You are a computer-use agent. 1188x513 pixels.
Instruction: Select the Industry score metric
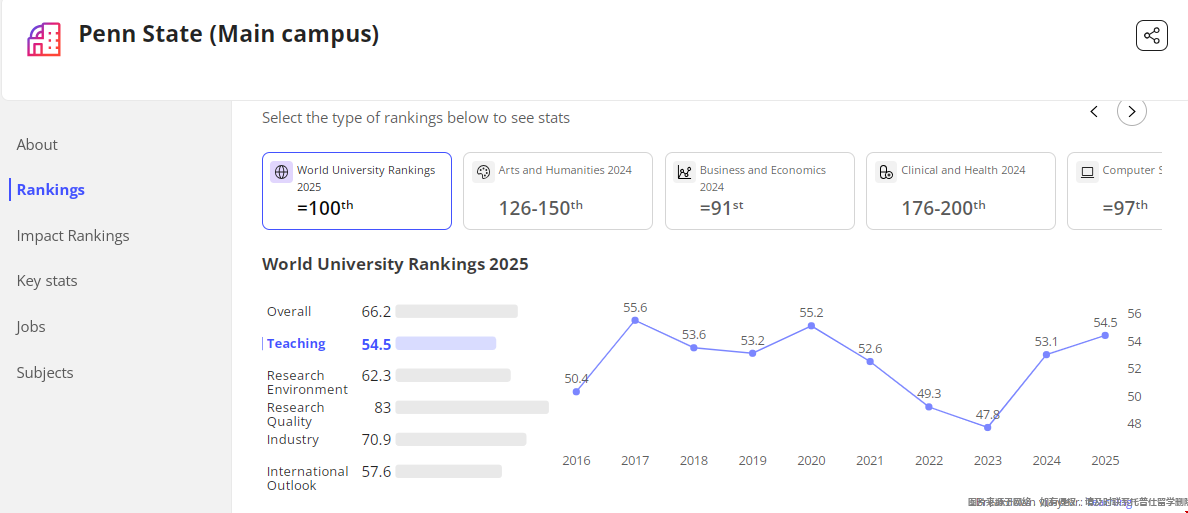(292, 439)
